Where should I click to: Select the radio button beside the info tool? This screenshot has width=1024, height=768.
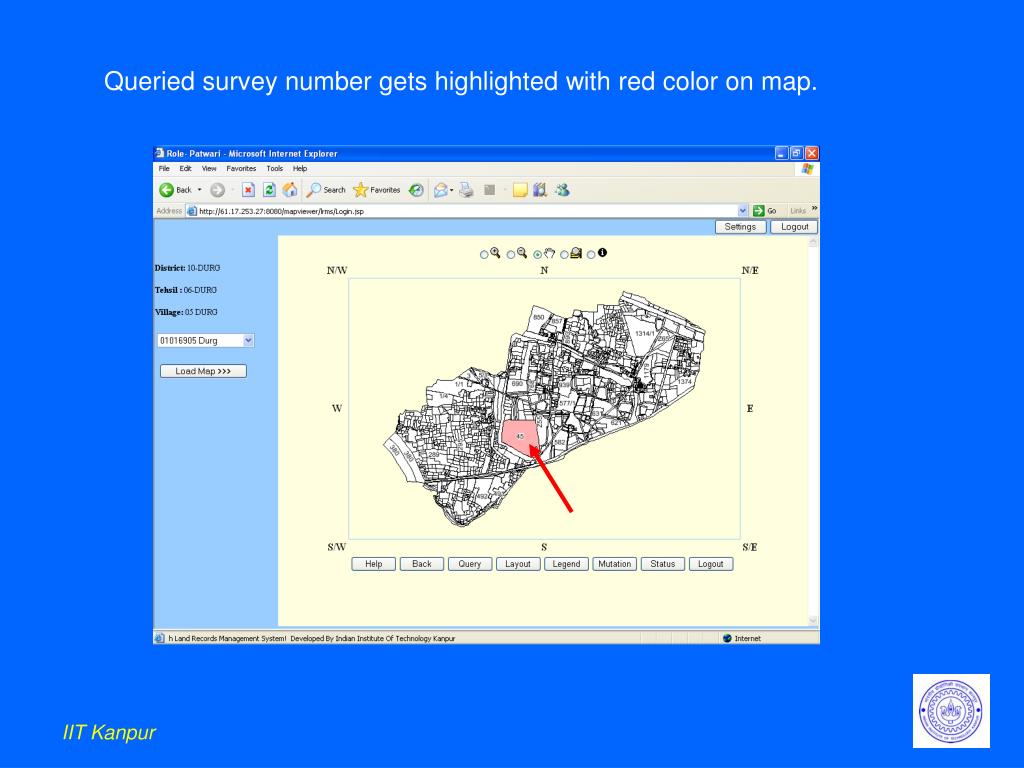pos(591,253)
